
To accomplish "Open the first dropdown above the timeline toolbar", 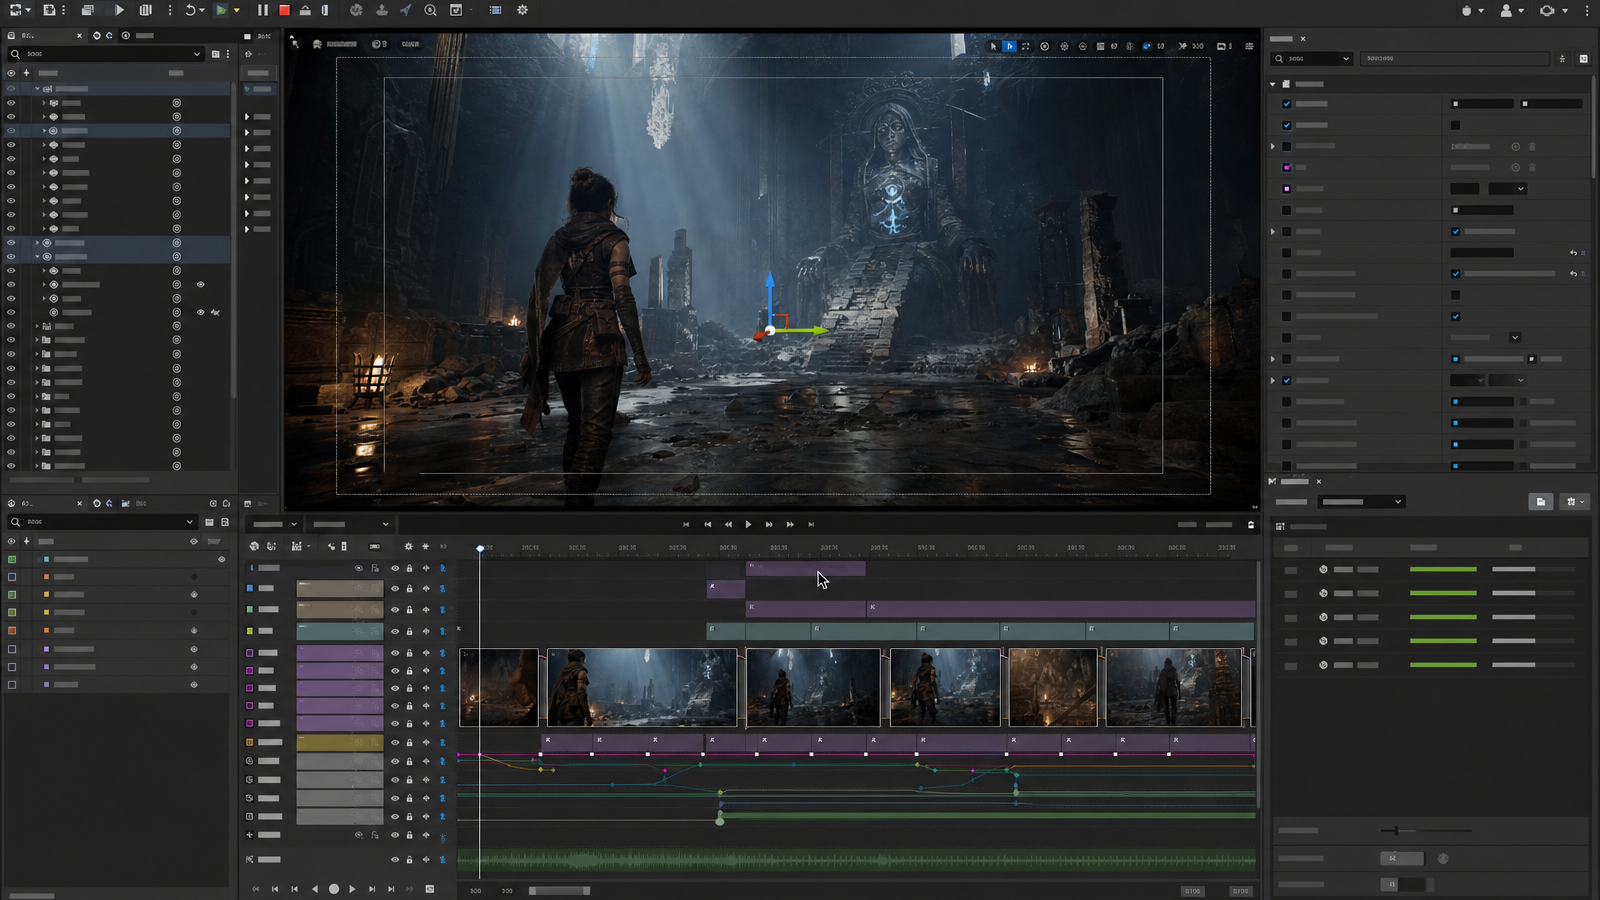I will pyautogui.click(x=274, y=524).
